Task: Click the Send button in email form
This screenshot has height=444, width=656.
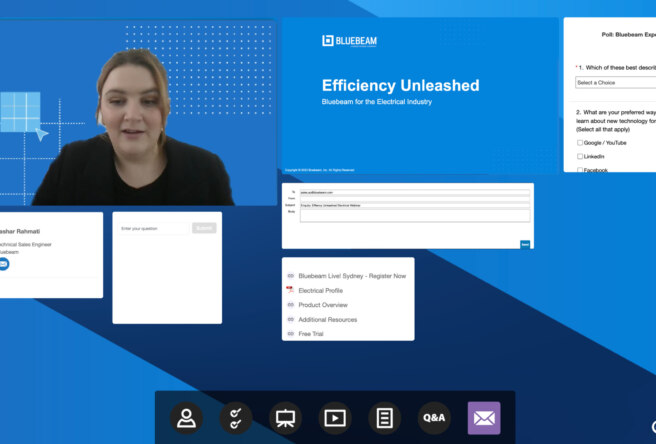Action: pyautogui.click(x=525, y=244)
